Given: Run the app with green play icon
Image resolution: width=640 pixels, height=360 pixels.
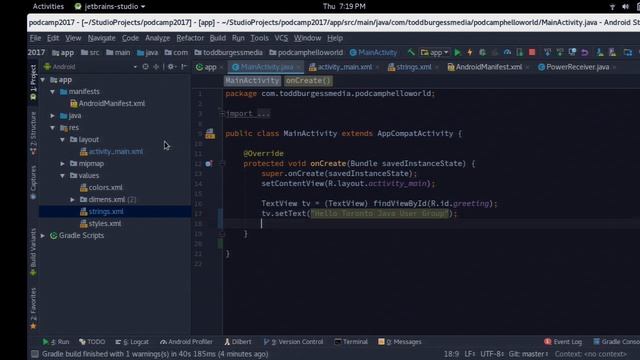Looking at the screenshot, I should (458, 52).
